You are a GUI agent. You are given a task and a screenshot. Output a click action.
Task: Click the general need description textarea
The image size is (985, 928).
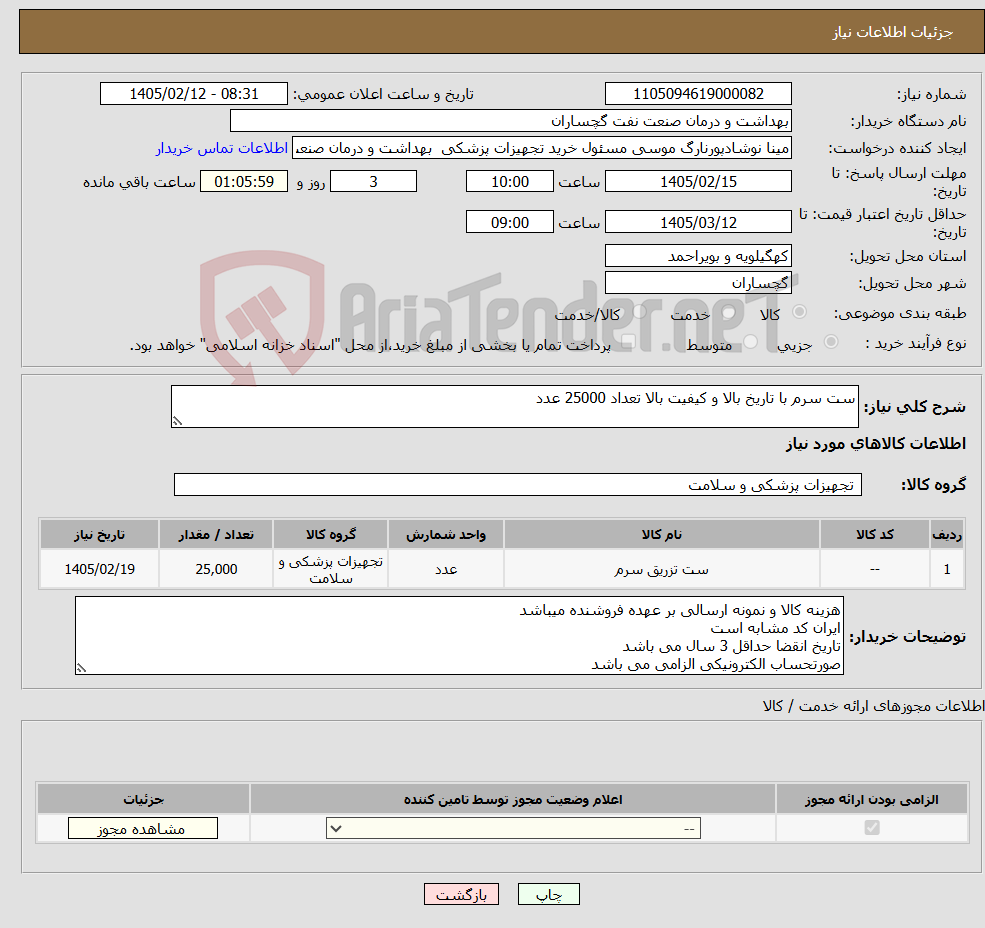point(514,407)
